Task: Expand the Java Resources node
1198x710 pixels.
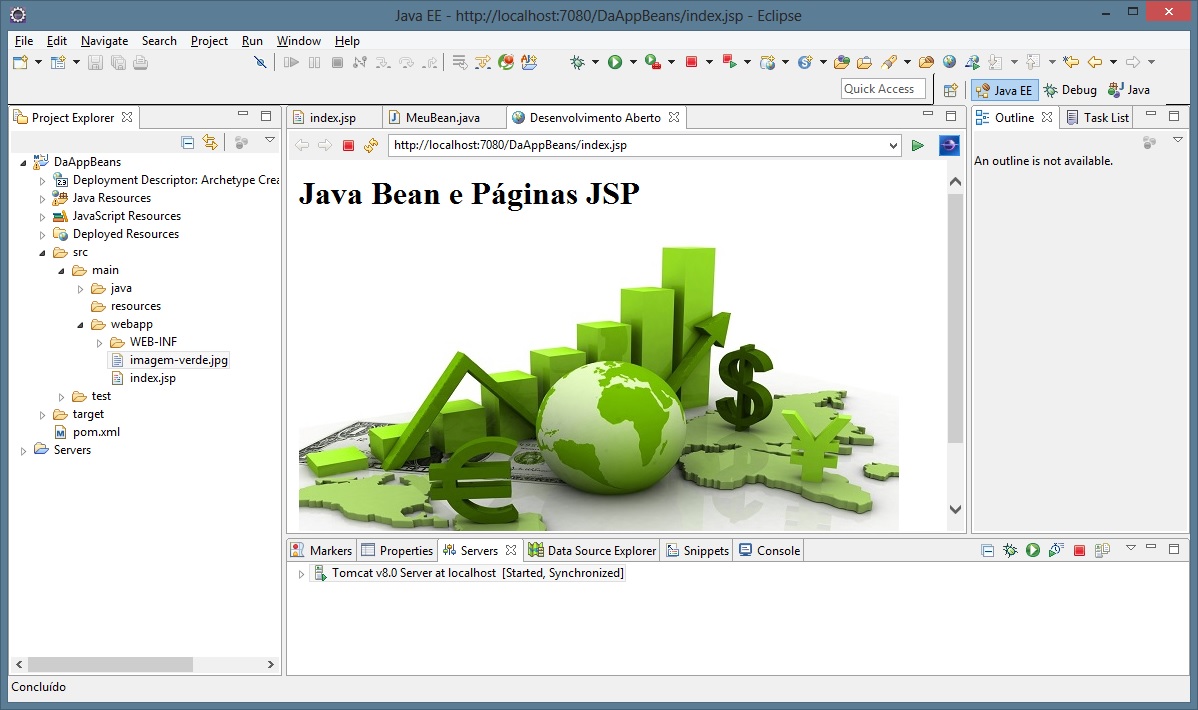Action: [43, 198]
